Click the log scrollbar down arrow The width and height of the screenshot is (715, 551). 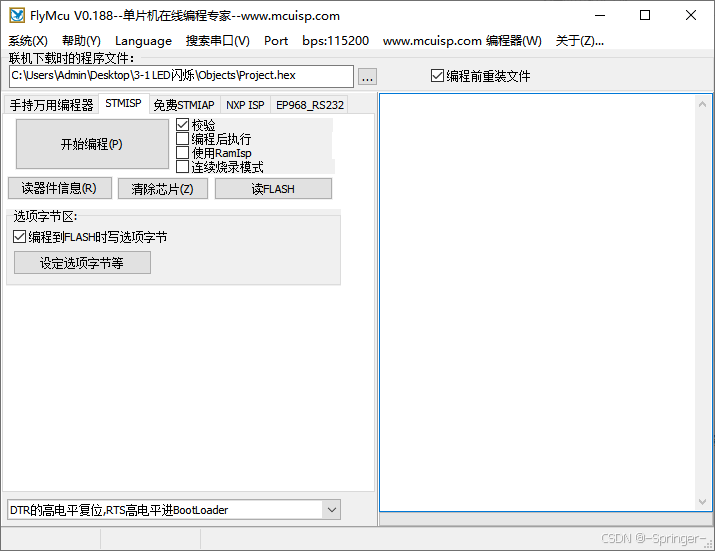pyautogui.click(x=702, y=502)
